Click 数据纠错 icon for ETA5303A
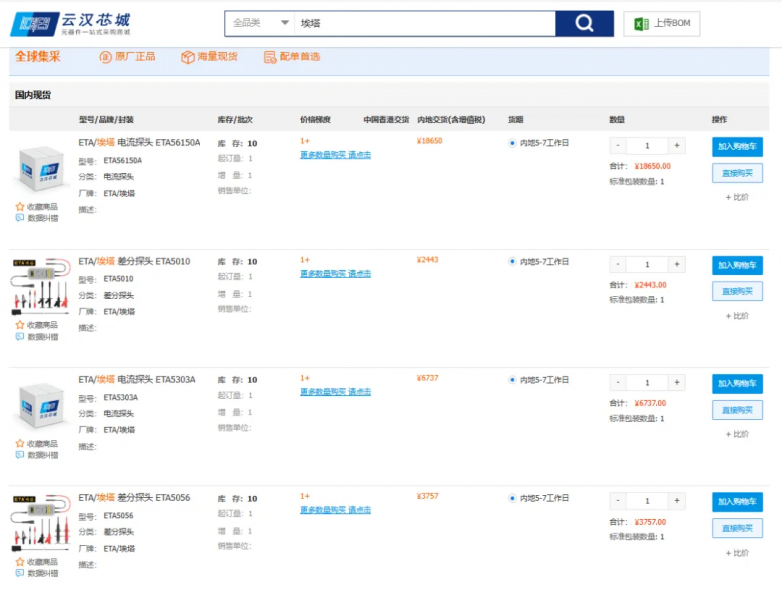 click(20, 454)
